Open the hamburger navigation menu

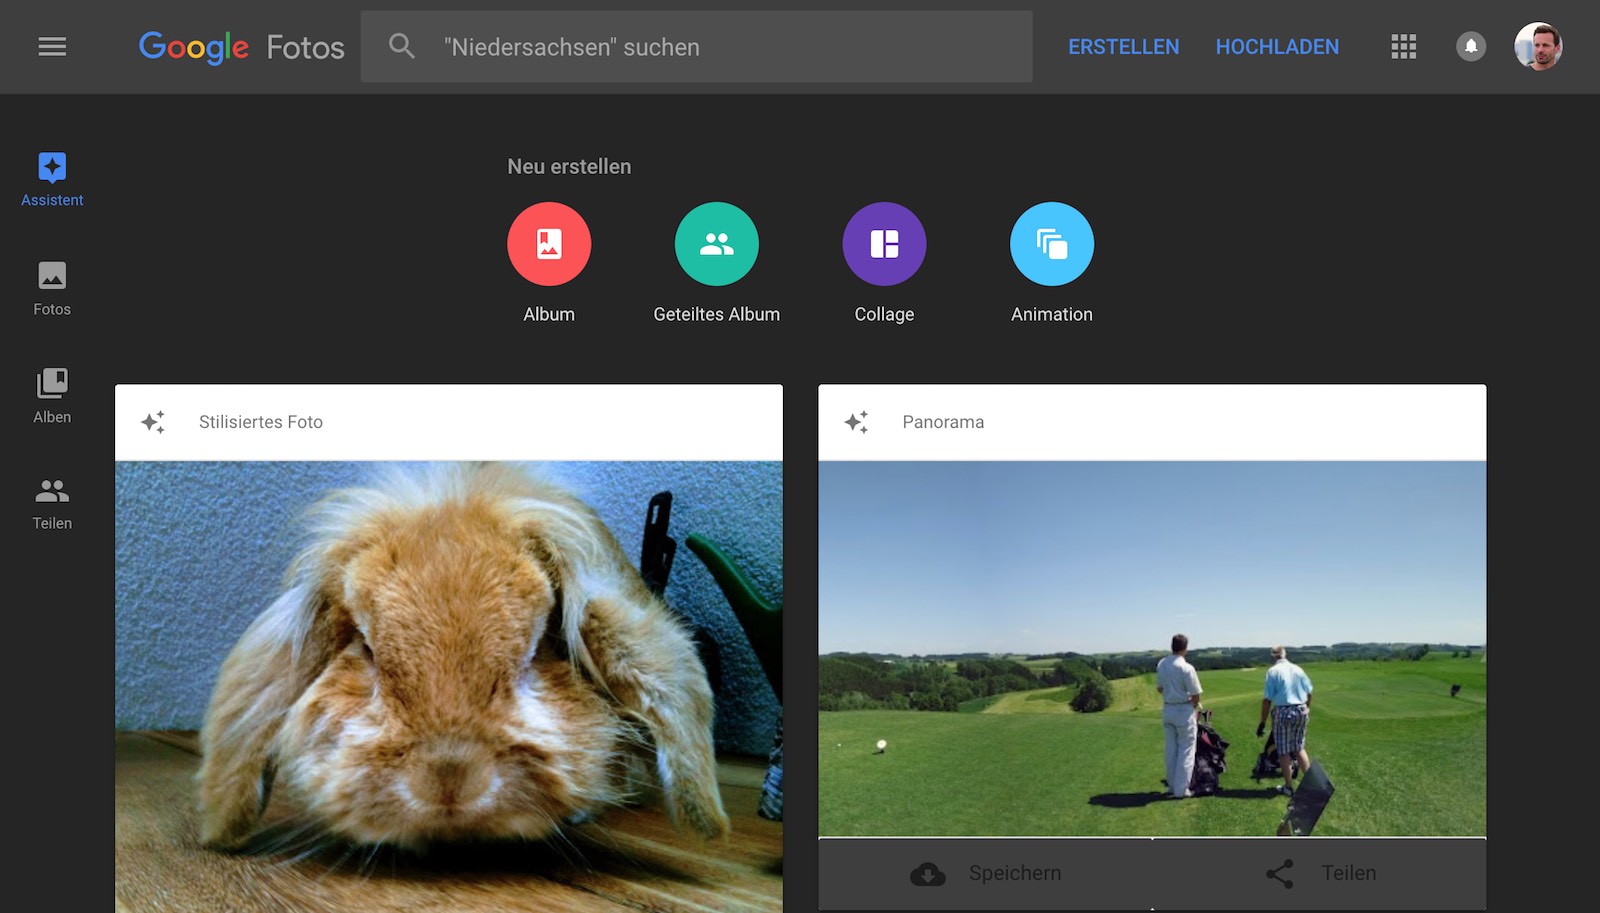[x=52, y=46]
